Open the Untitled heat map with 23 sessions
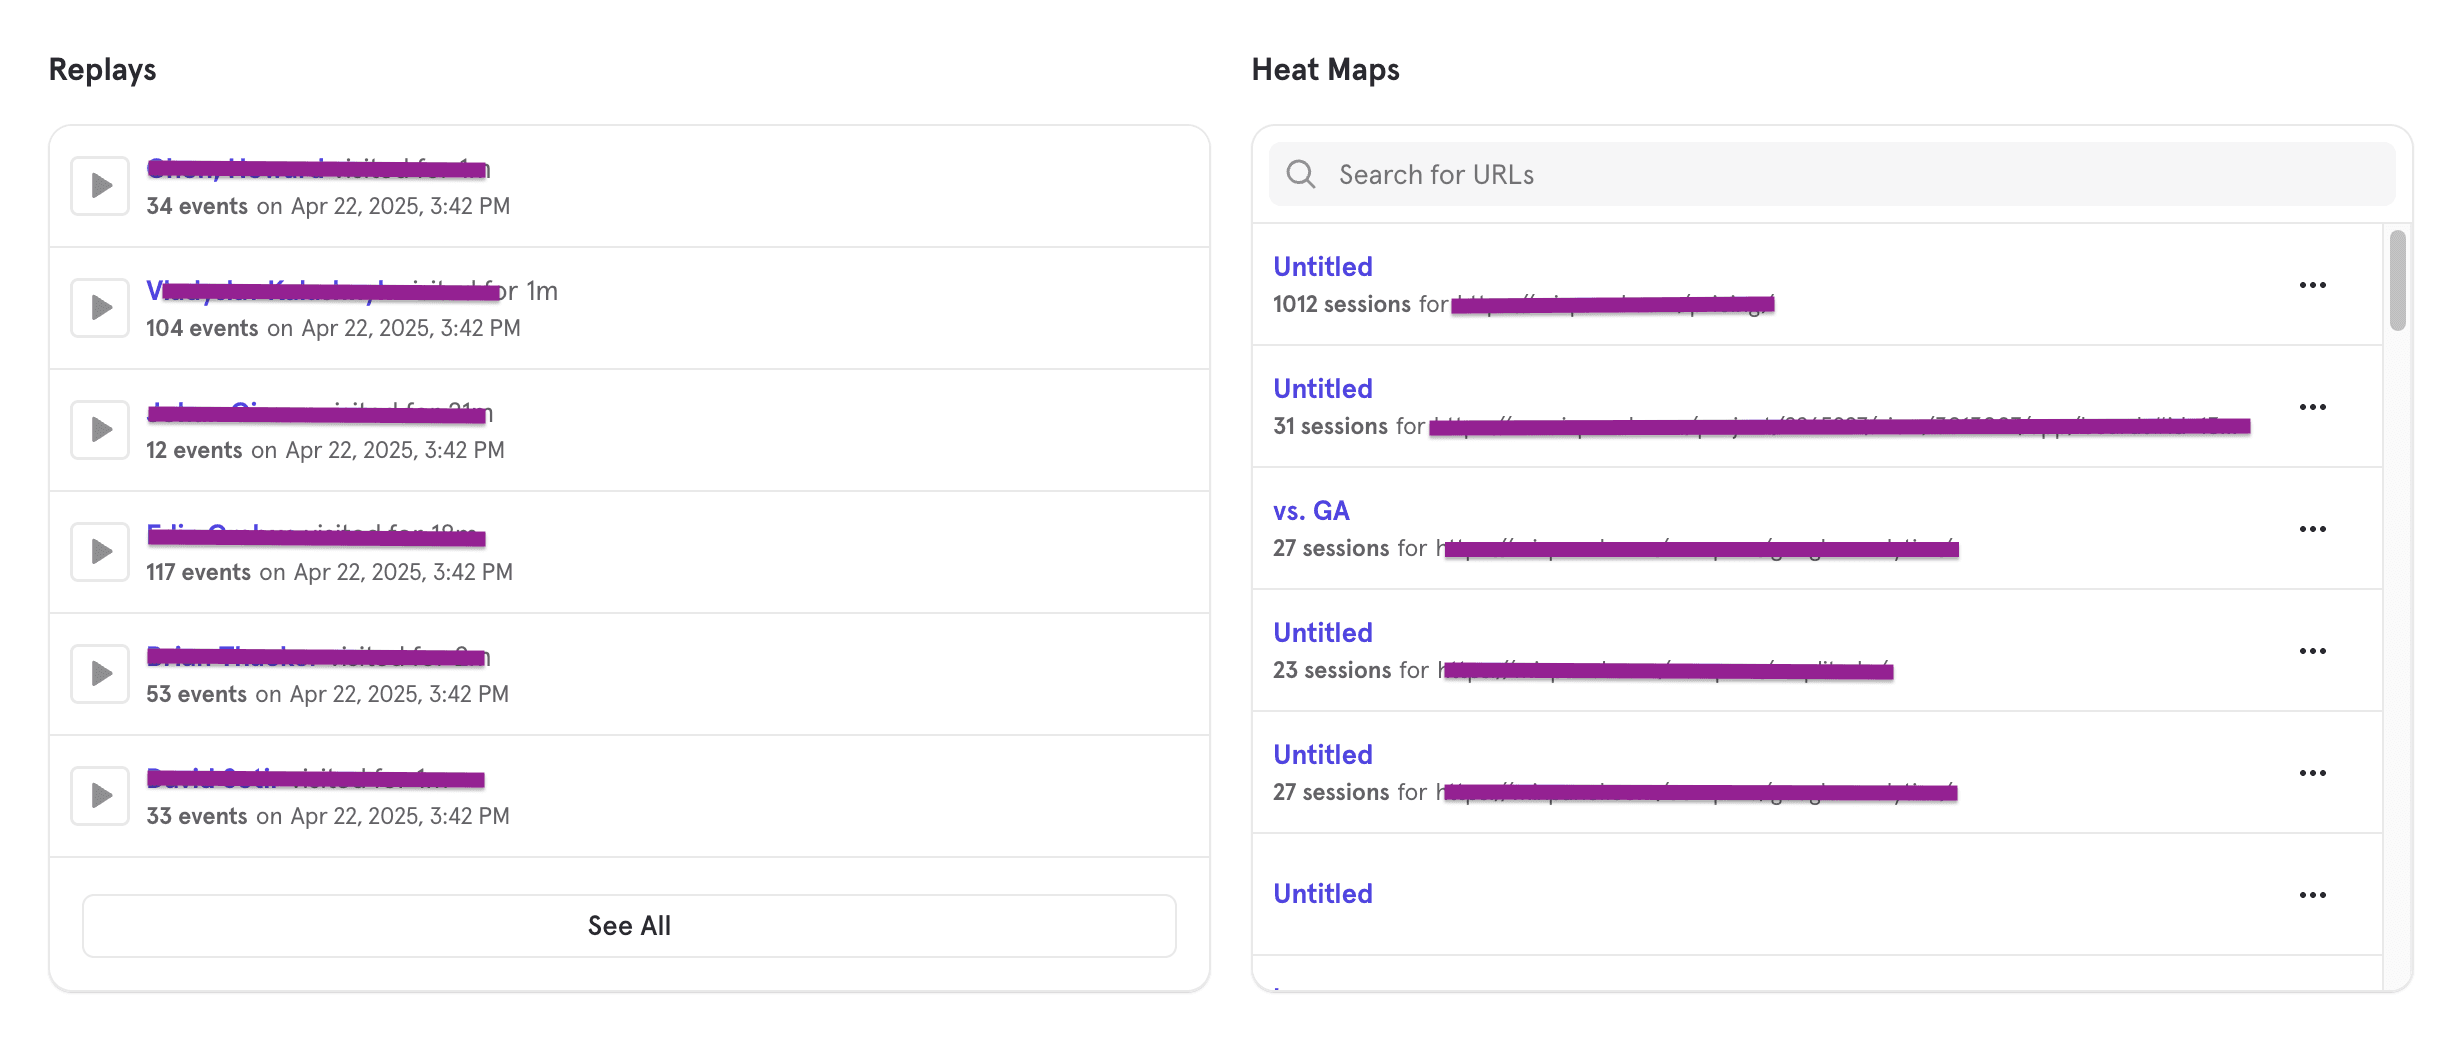 tap(1322, 632)
